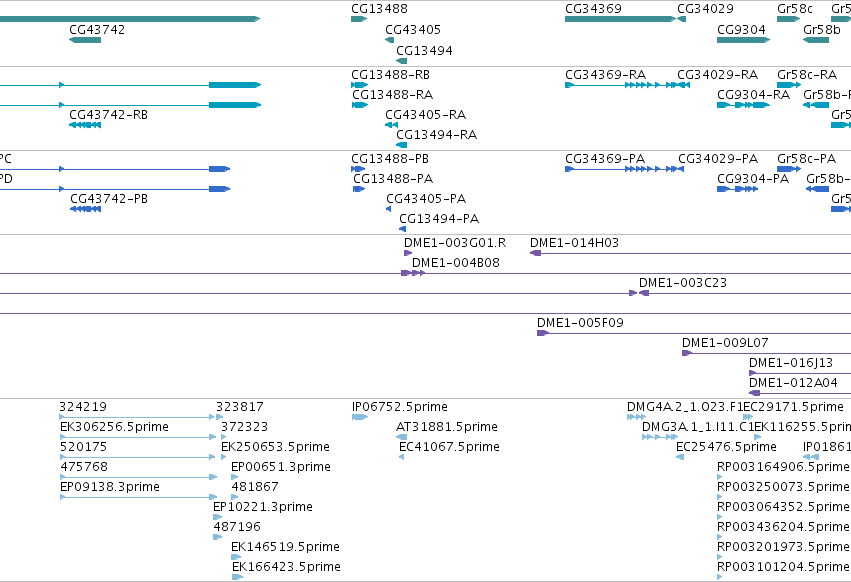Click EST EC25476.5prime
Screen dimensions: 851x582
680,457
